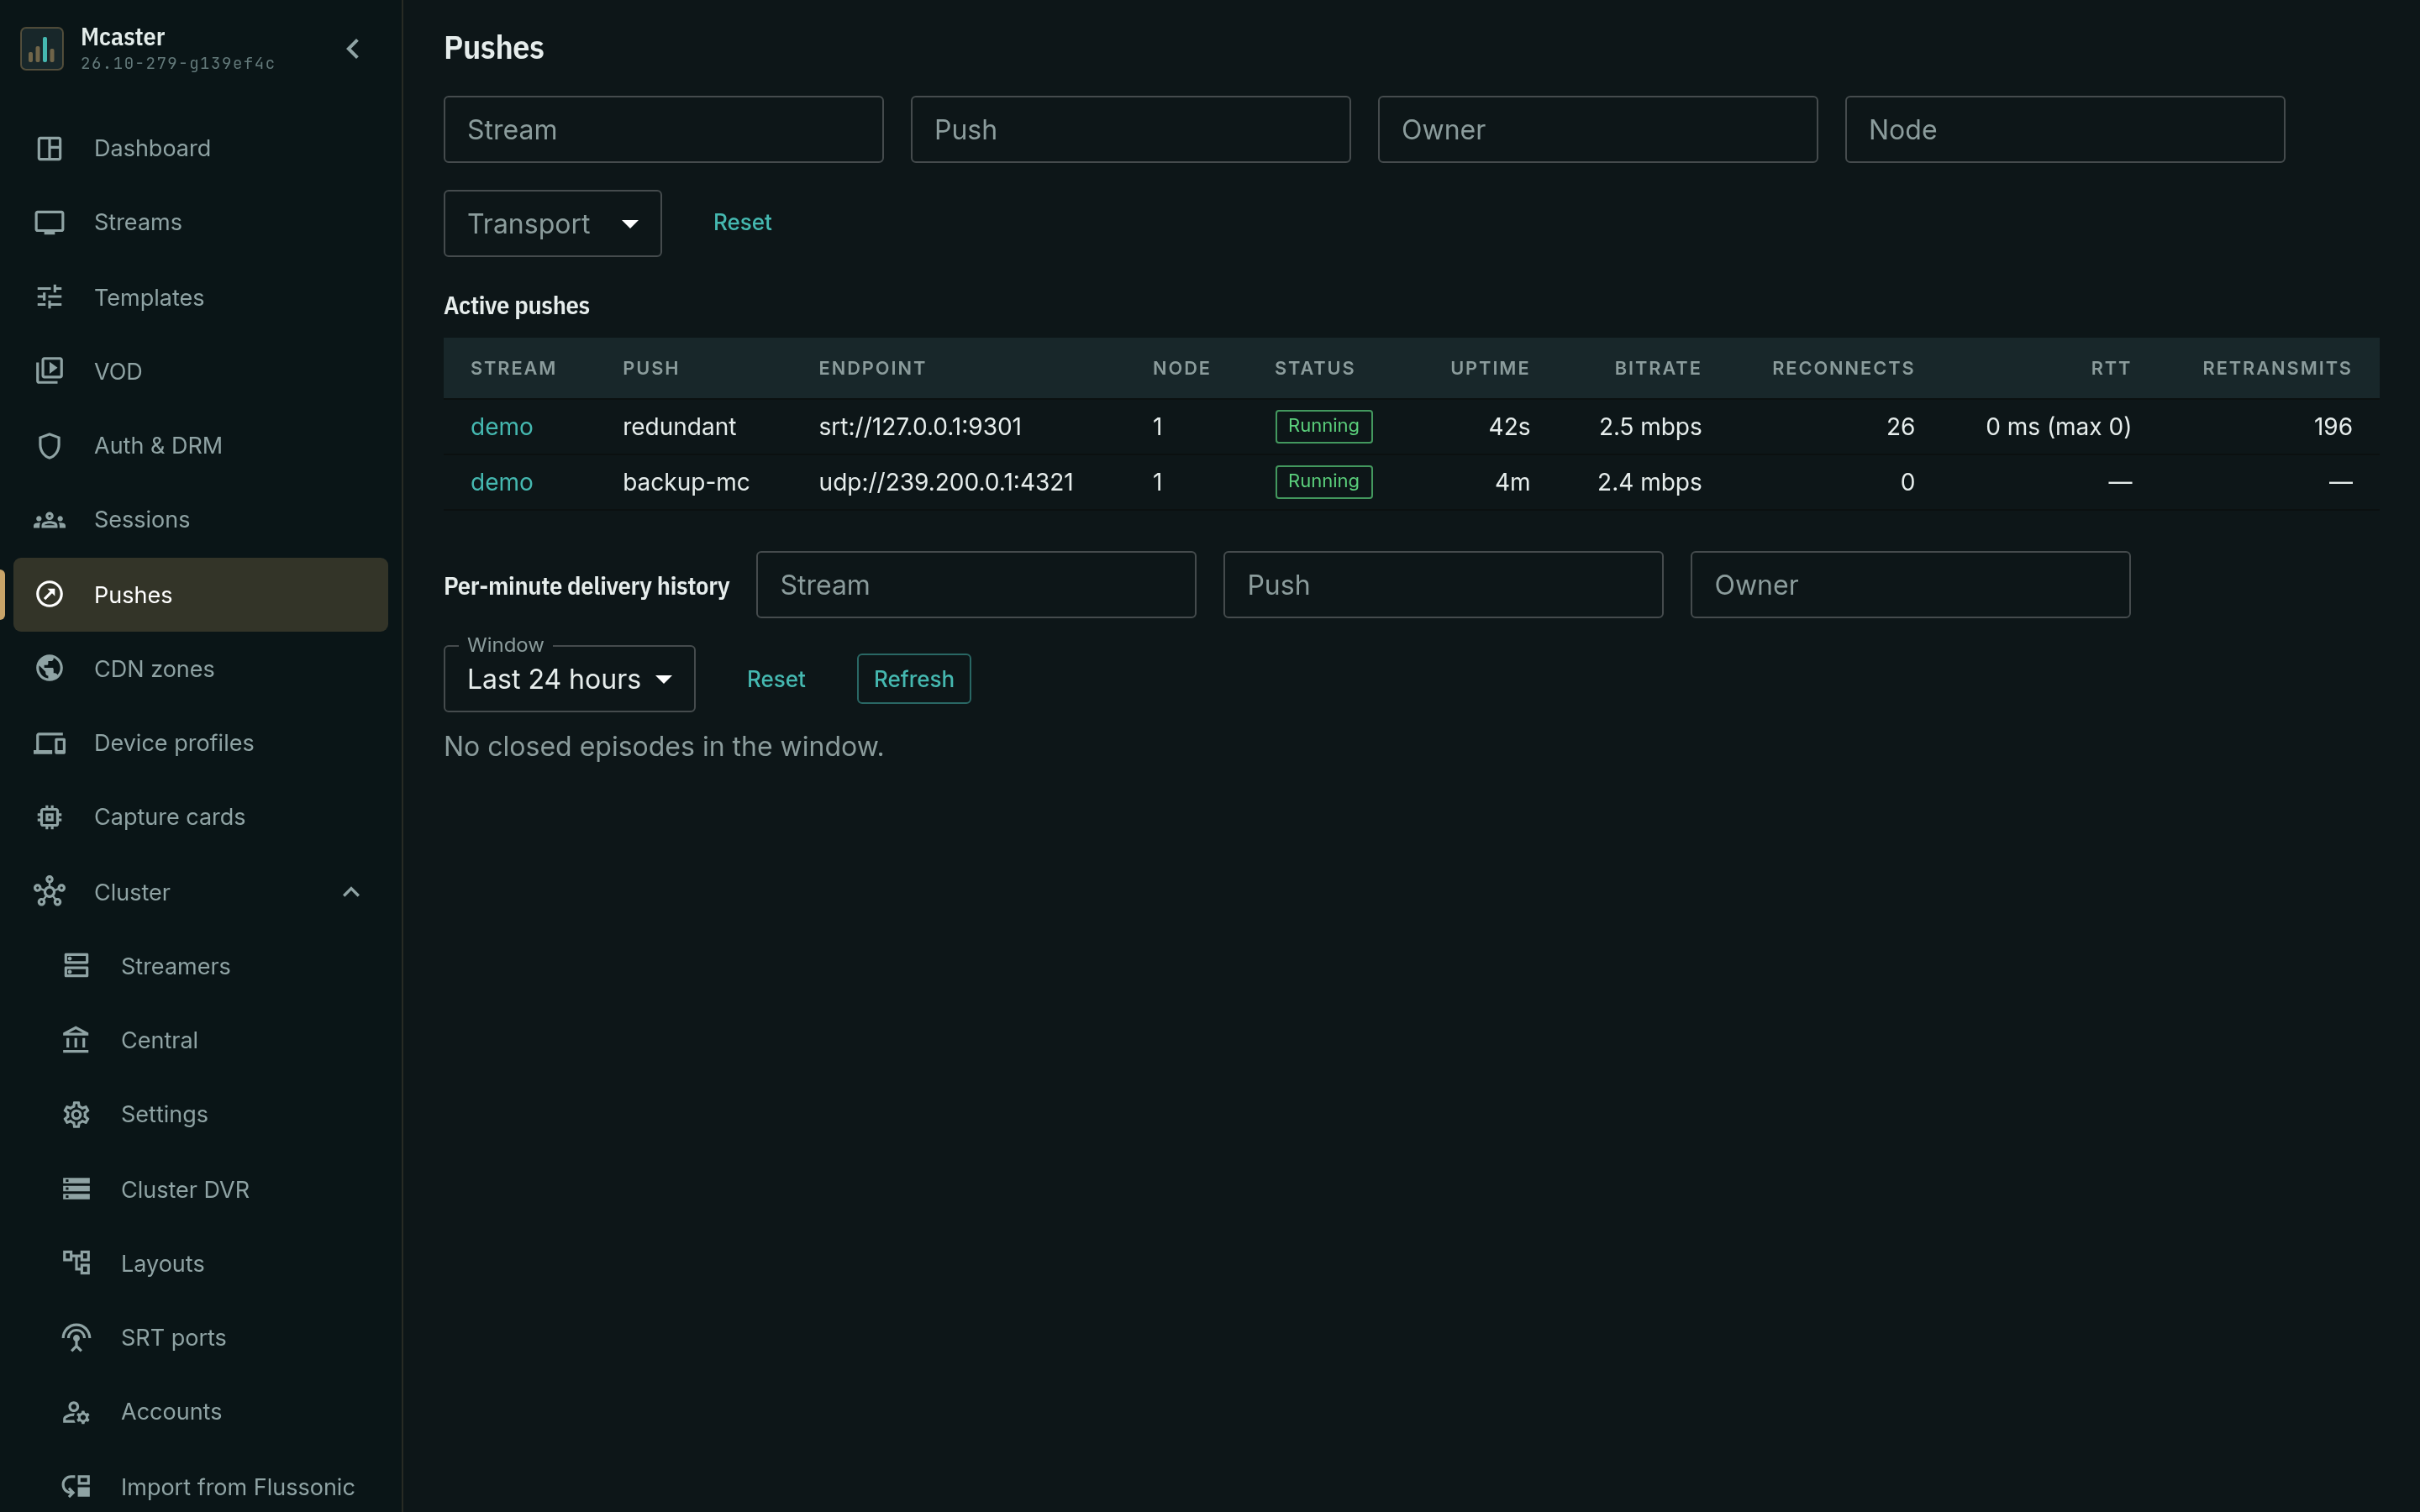Image resolution: width=2420 pixels, height=1512 pixels.
Task: Click the Dashboard grid icon
Action: 49,148
